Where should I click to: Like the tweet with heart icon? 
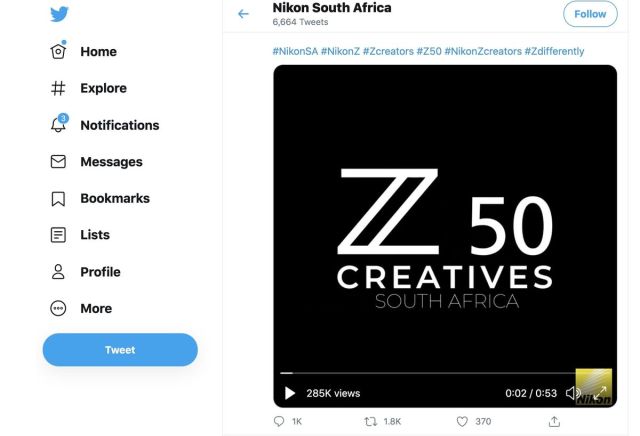[x=462, y=421]
